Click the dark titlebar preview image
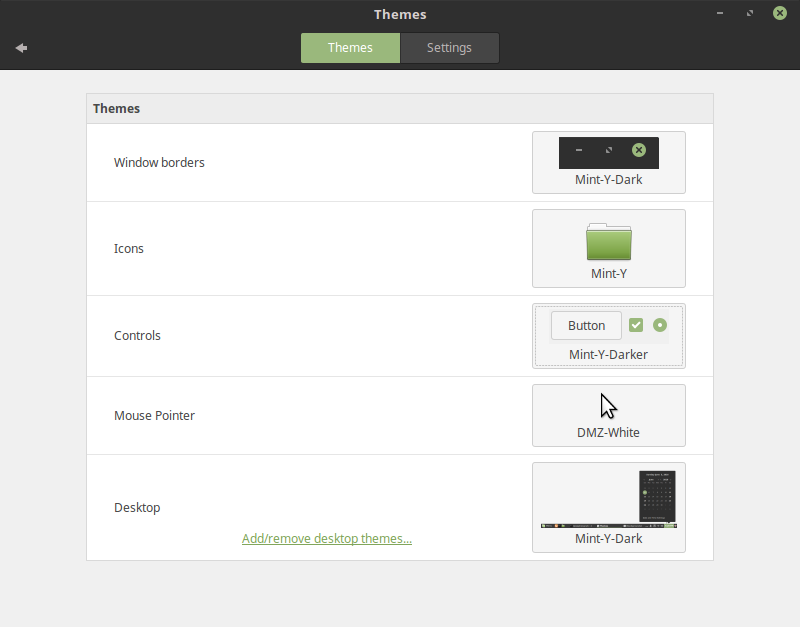This screenshot has height=627, width=800. pos(609,153)
